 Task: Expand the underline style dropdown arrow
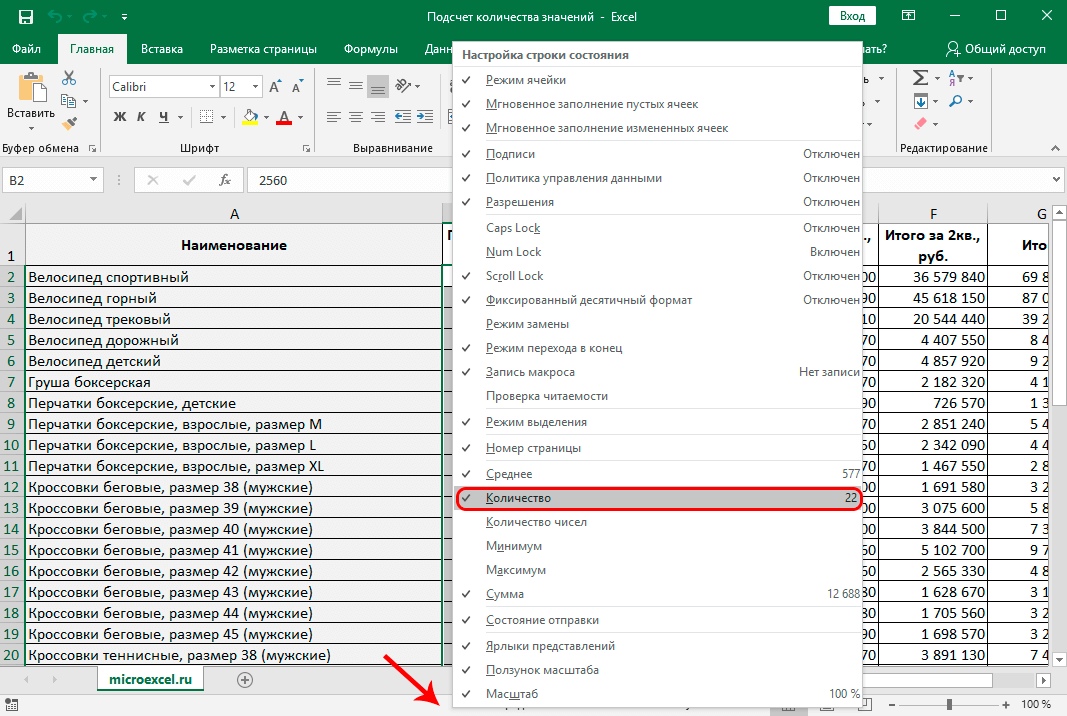180,118
